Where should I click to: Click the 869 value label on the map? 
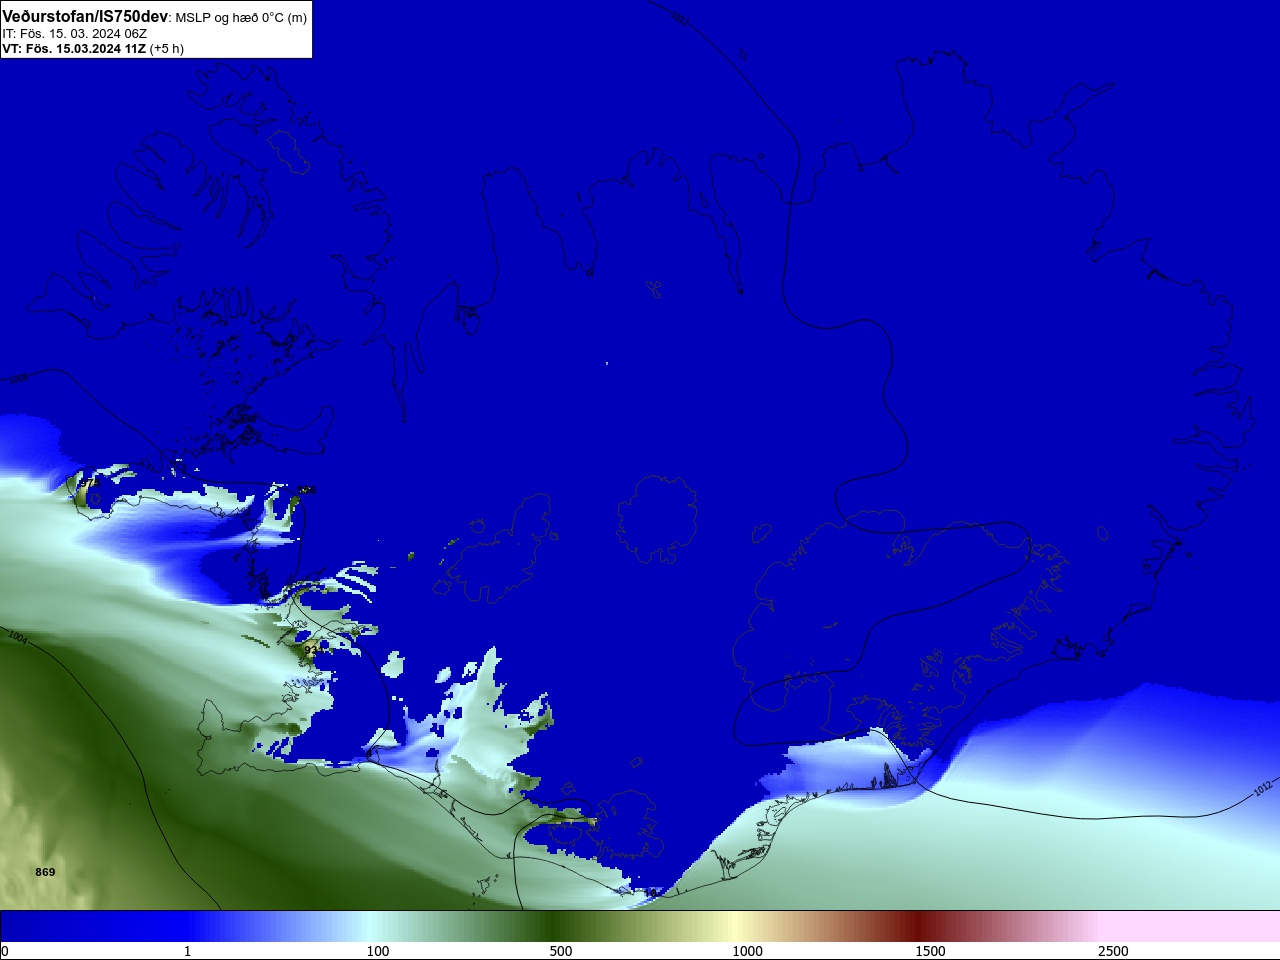click(45, 872)
